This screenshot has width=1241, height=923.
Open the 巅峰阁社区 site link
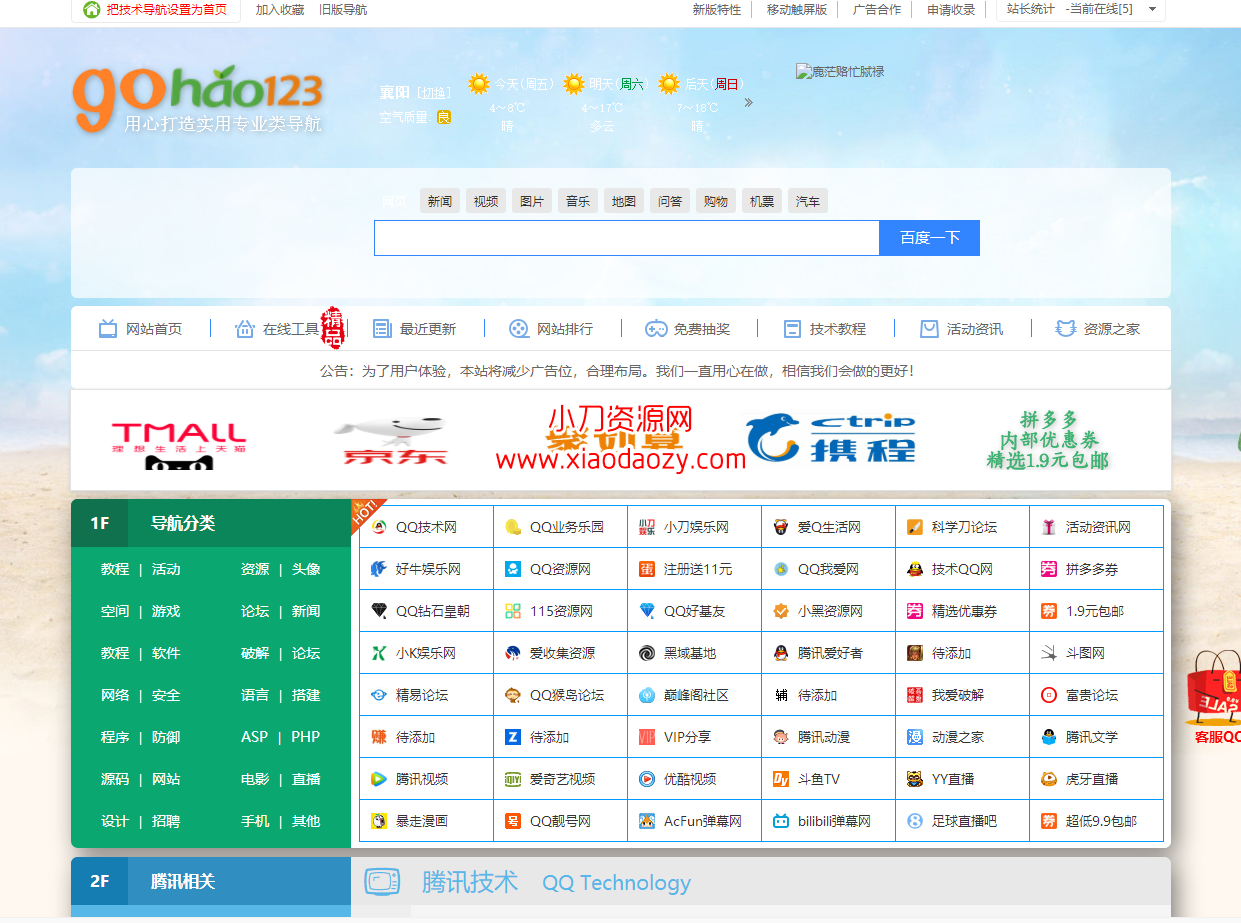696,695
